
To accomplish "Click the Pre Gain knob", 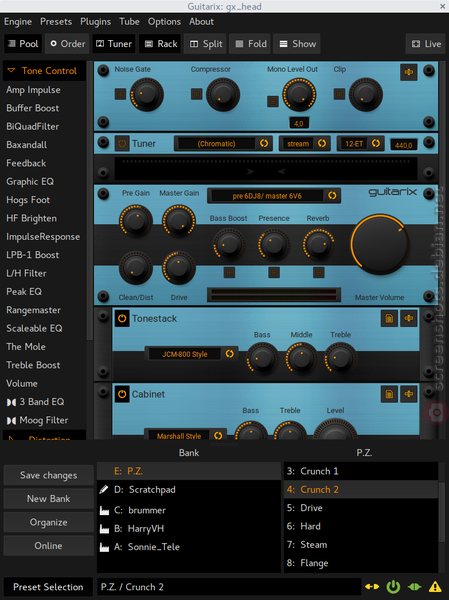I will (x=136, y=221).
